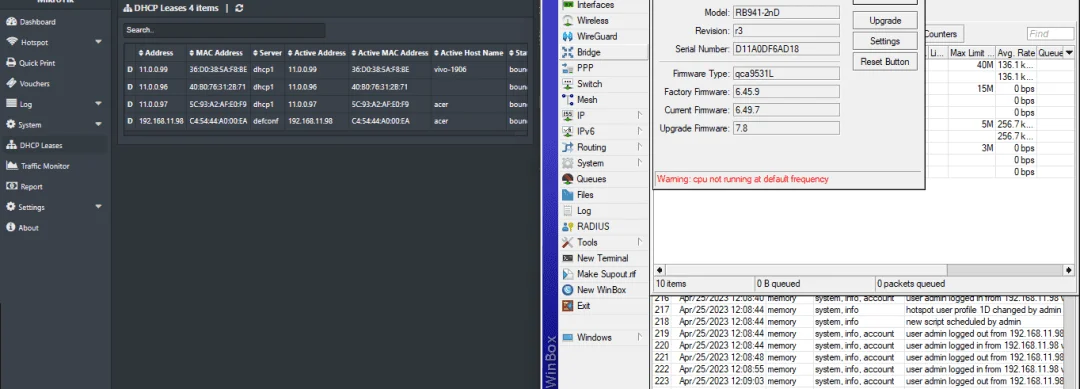Viewport: 1080px width, 389px height.
Task: Click the Reset Button button
Action: (884, 62)
